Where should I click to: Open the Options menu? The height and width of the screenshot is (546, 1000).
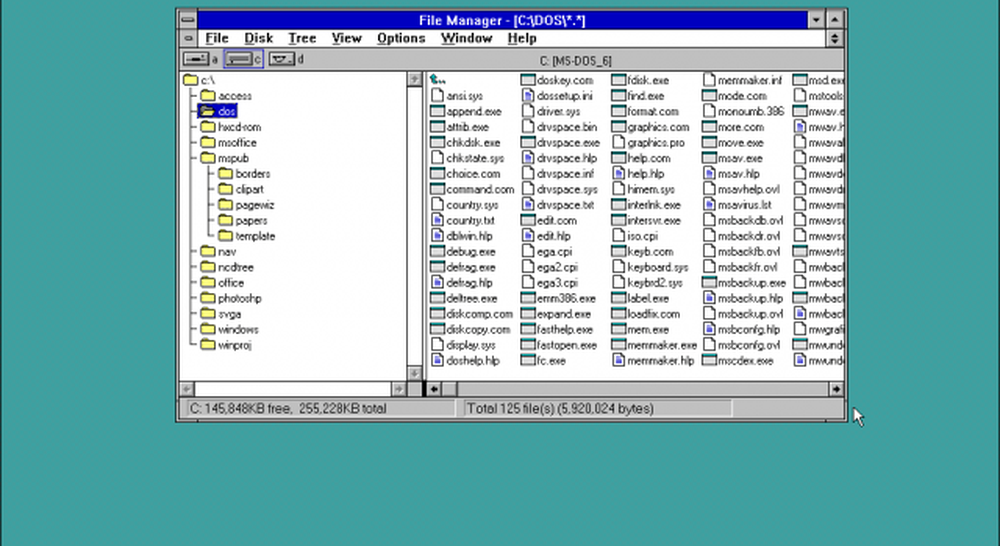[401, 38]
